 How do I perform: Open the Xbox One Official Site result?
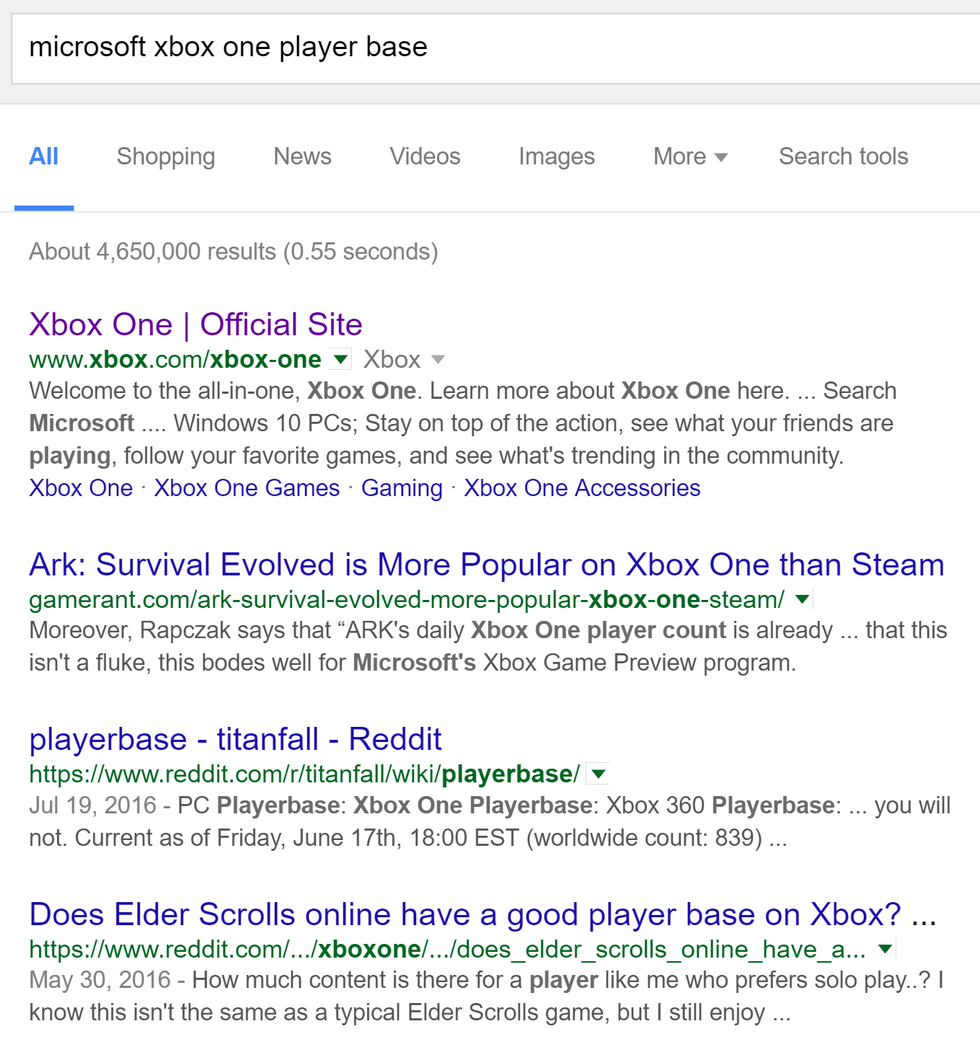(196, 324)
